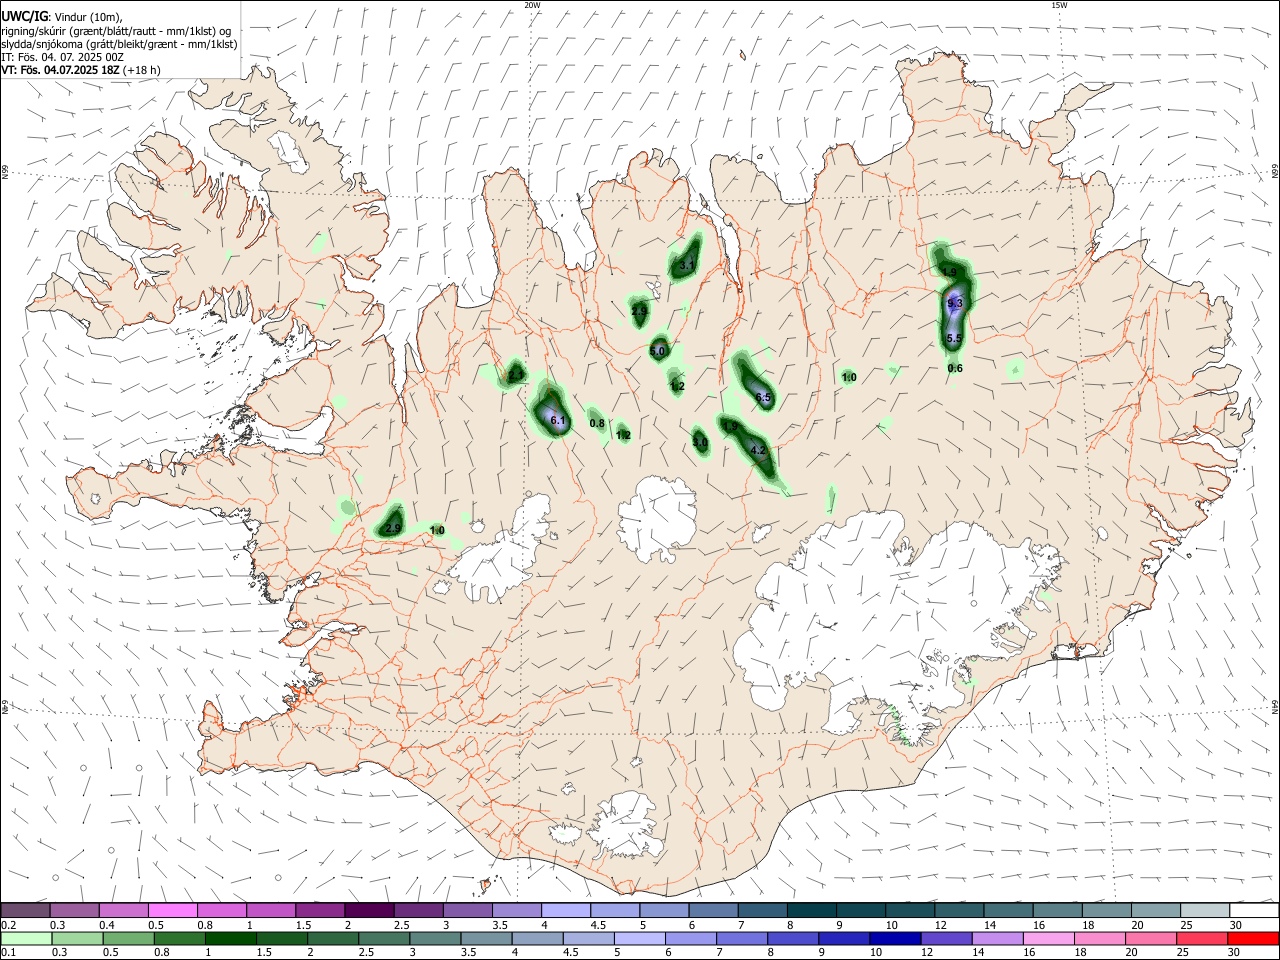
Task: Click the 15W longitude label
Action: click(x=1059, y=5)
